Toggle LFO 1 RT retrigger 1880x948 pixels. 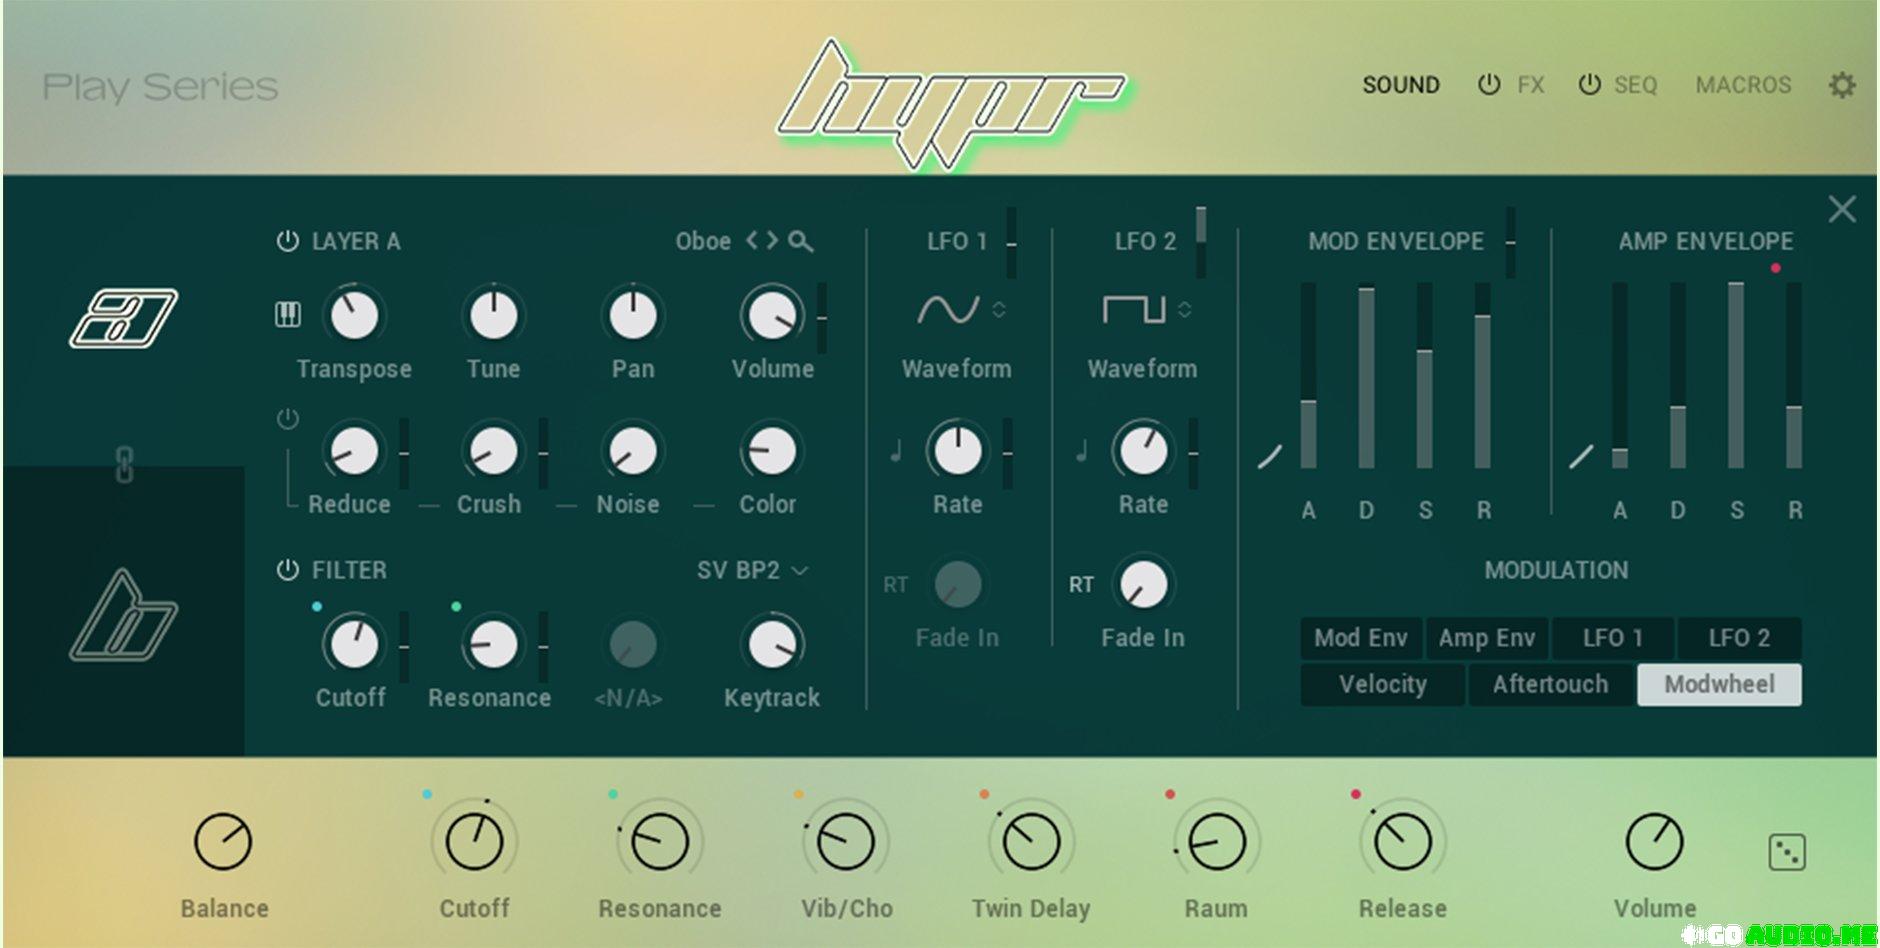click(895, 584)
